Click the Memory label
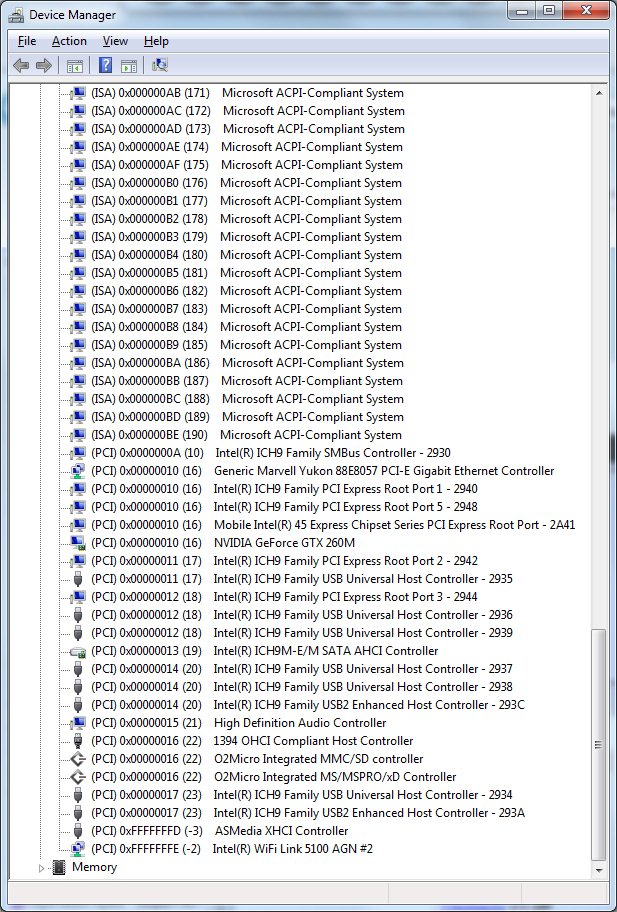 coord(94,867)
